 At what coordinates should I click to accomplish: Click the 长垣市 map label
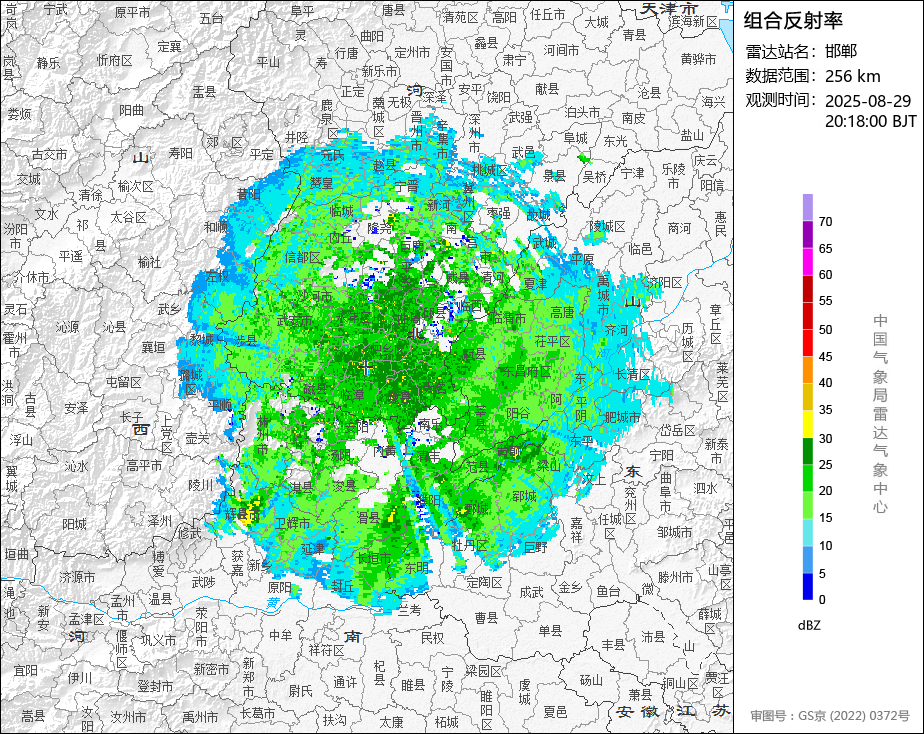pyautogui.click(x=374, y=557)
